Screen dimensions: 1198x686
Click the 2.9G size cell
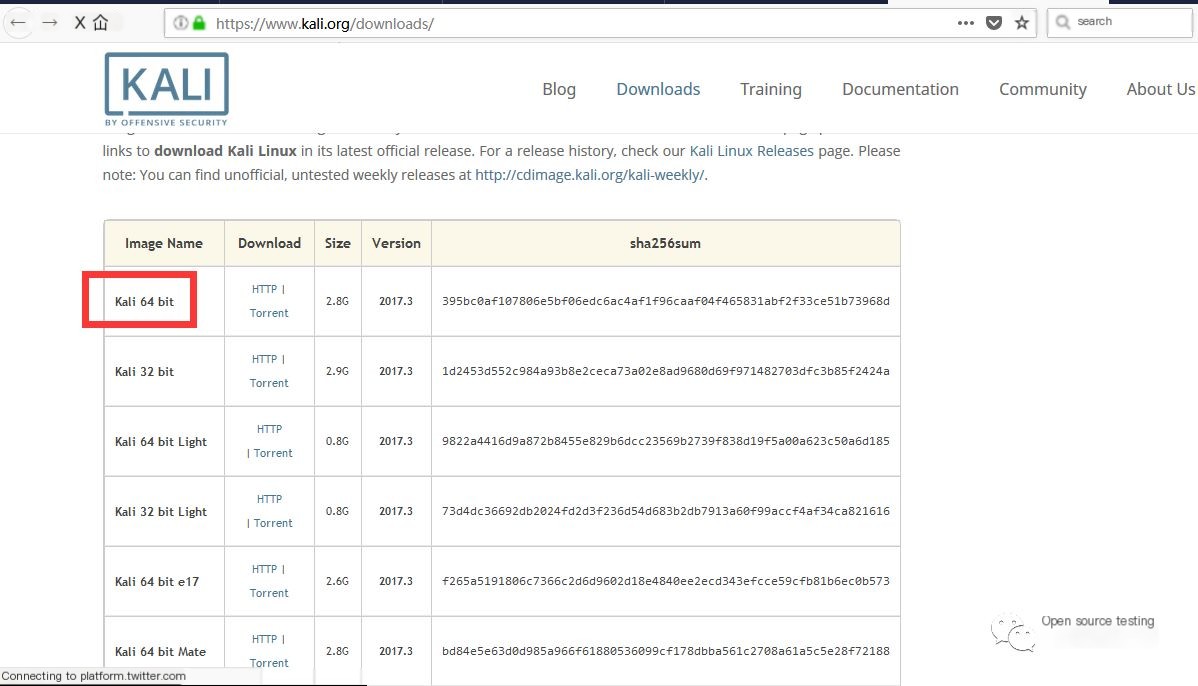[337, 371]
